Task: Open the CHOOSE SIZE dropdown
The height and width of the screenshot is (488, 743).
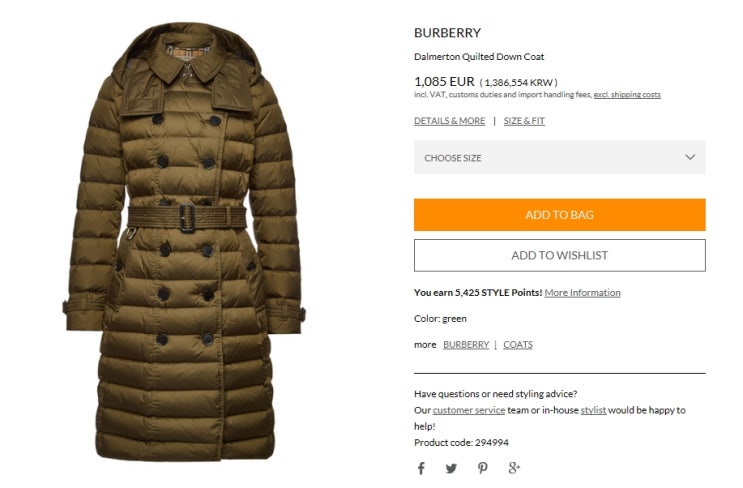Action: 560,157
